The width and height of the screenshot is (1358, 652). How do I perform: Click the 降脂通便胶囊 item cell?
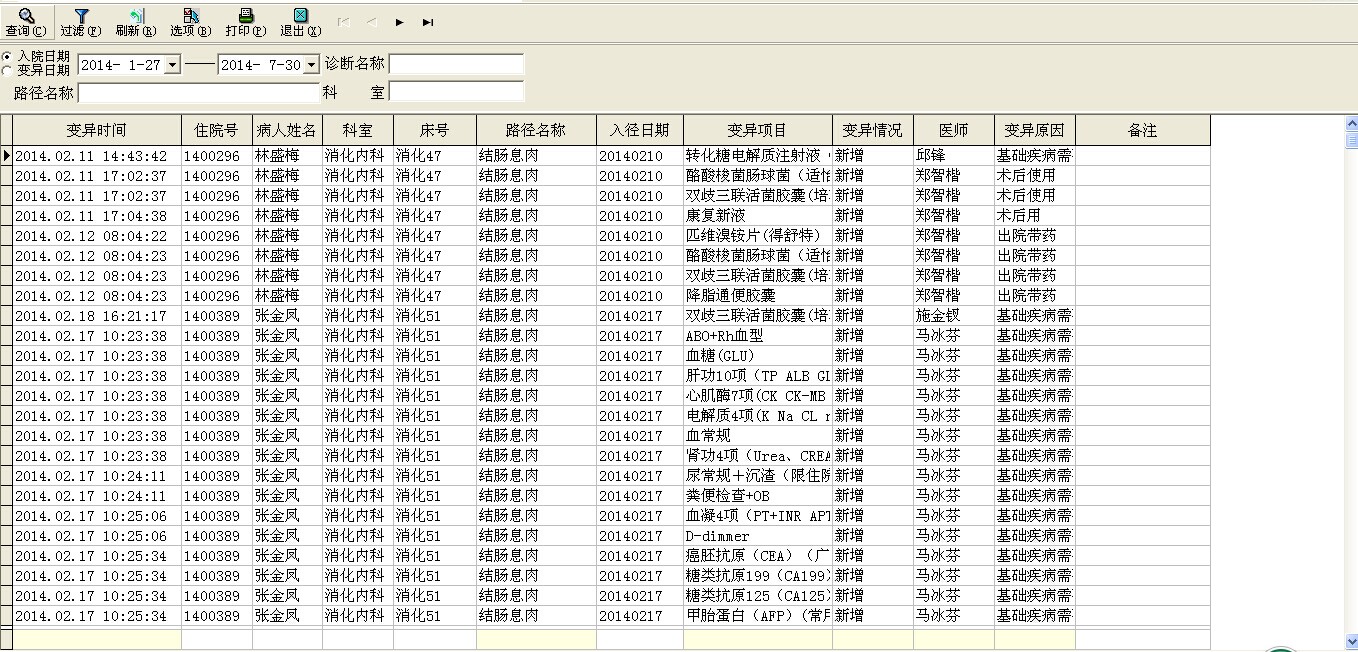[x=758, y=296]
